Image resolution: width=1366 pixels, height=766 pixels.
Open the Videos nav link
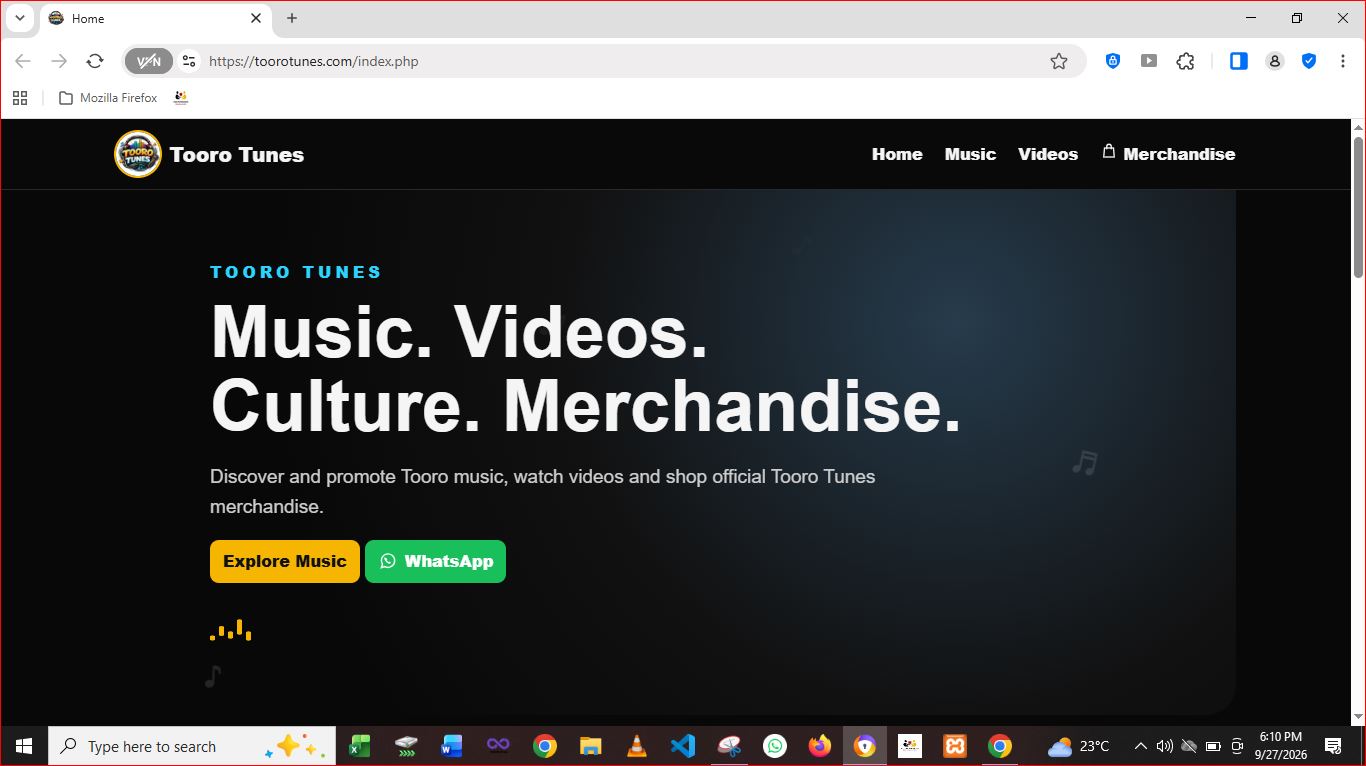[1048, 154]
